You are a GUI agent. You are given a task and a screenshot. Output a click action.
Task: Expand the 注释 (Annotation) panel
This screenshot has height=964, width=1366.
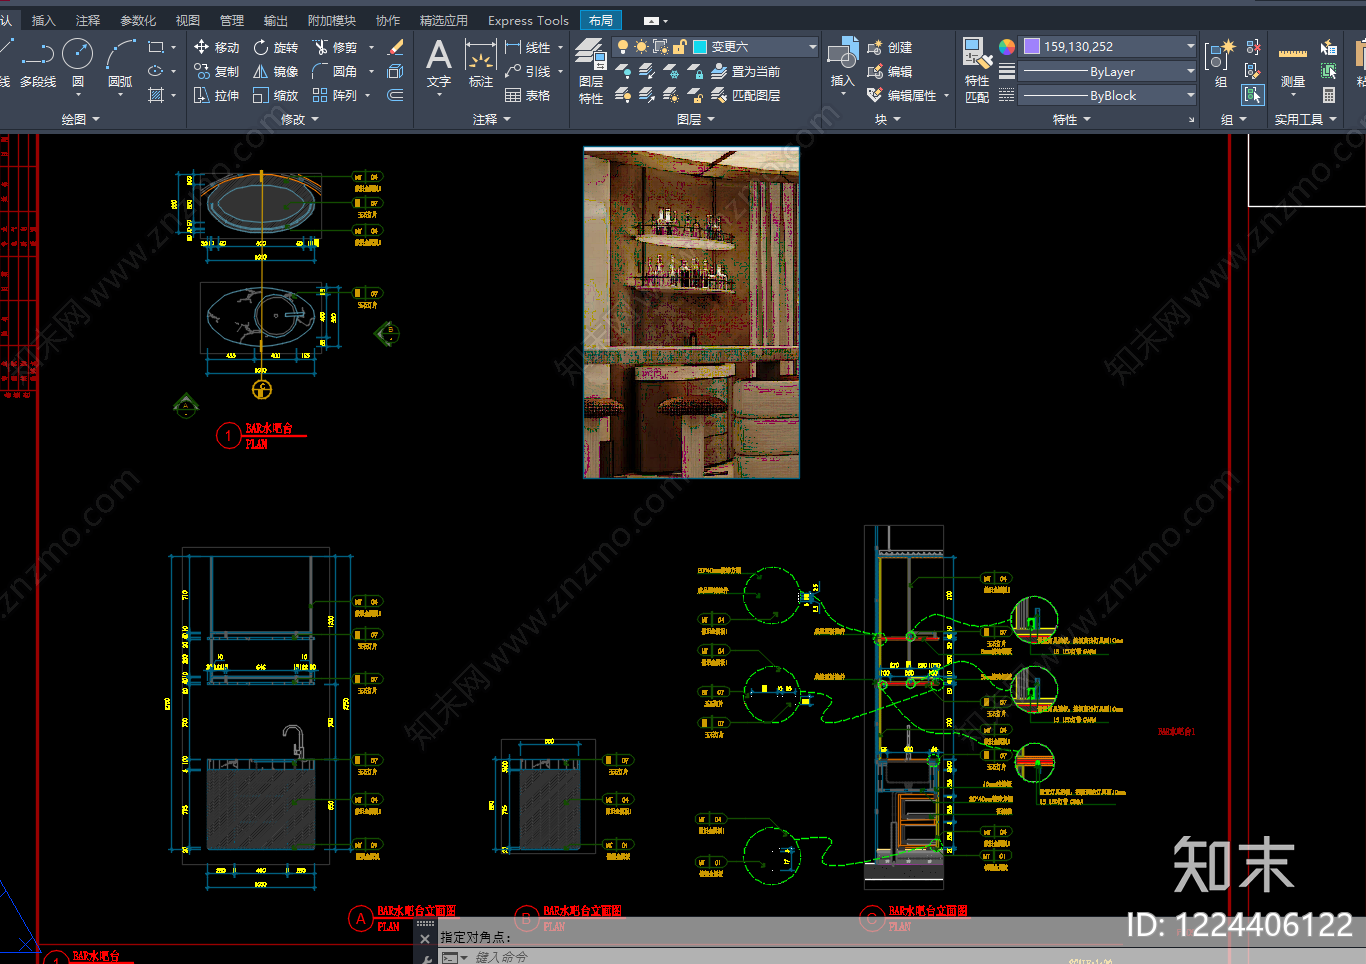[492, 119]
